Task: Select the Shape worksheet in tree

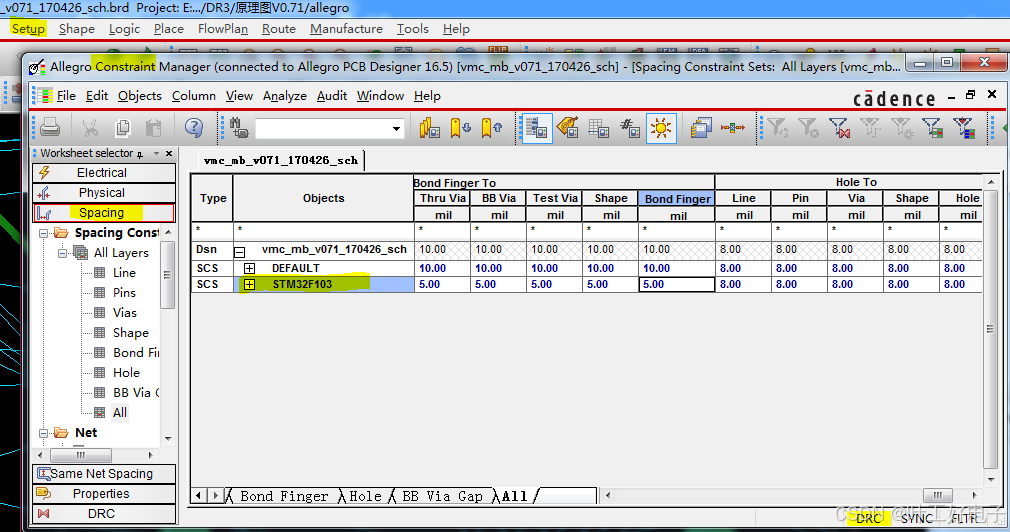Action: 131,333
